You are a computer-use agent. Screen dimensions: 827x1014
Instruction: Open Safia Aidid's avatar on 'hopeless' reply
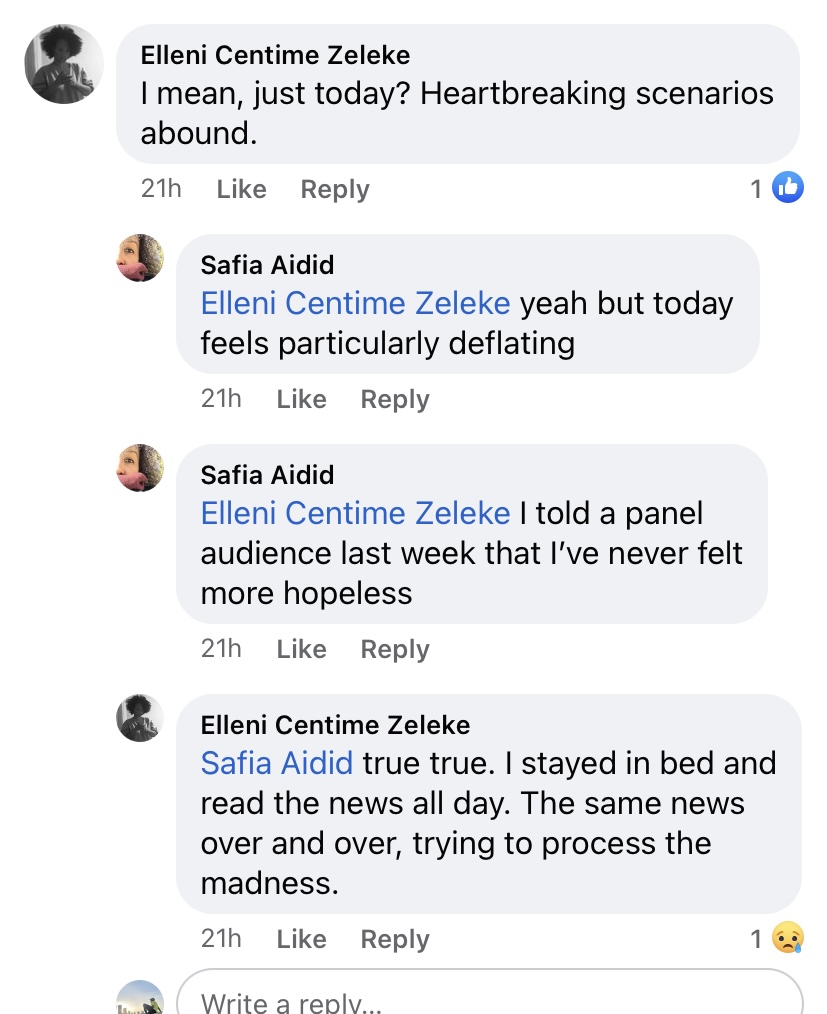[140, 468]
